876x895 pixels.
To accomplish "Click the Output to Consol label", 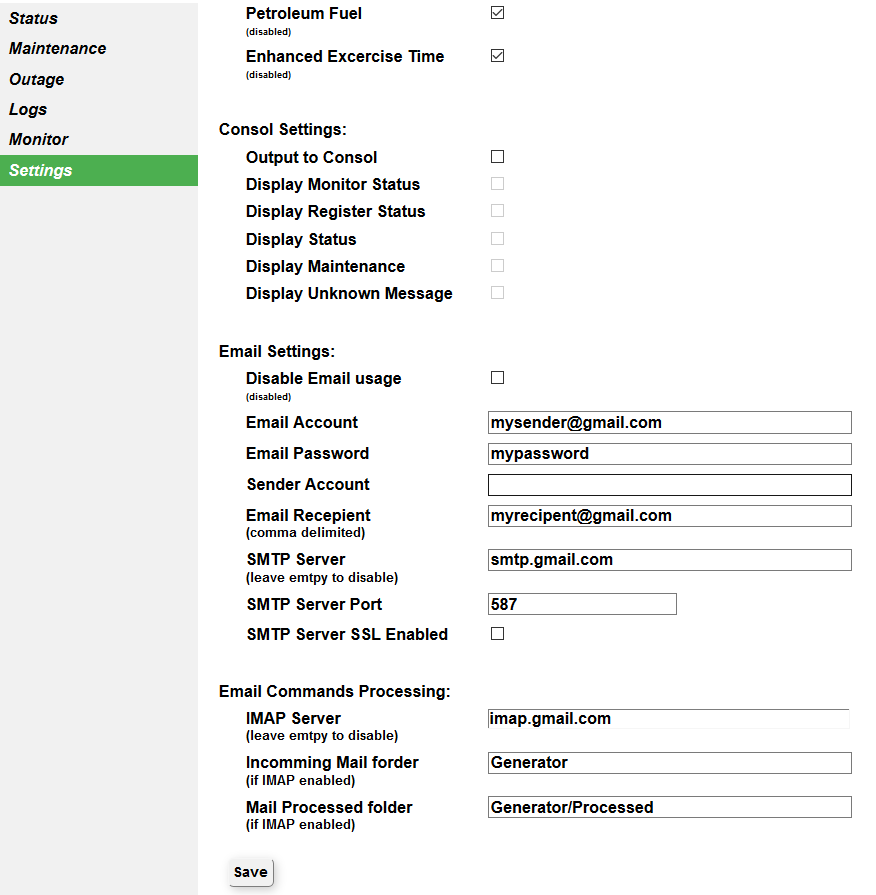I will [x=311, y=158].
